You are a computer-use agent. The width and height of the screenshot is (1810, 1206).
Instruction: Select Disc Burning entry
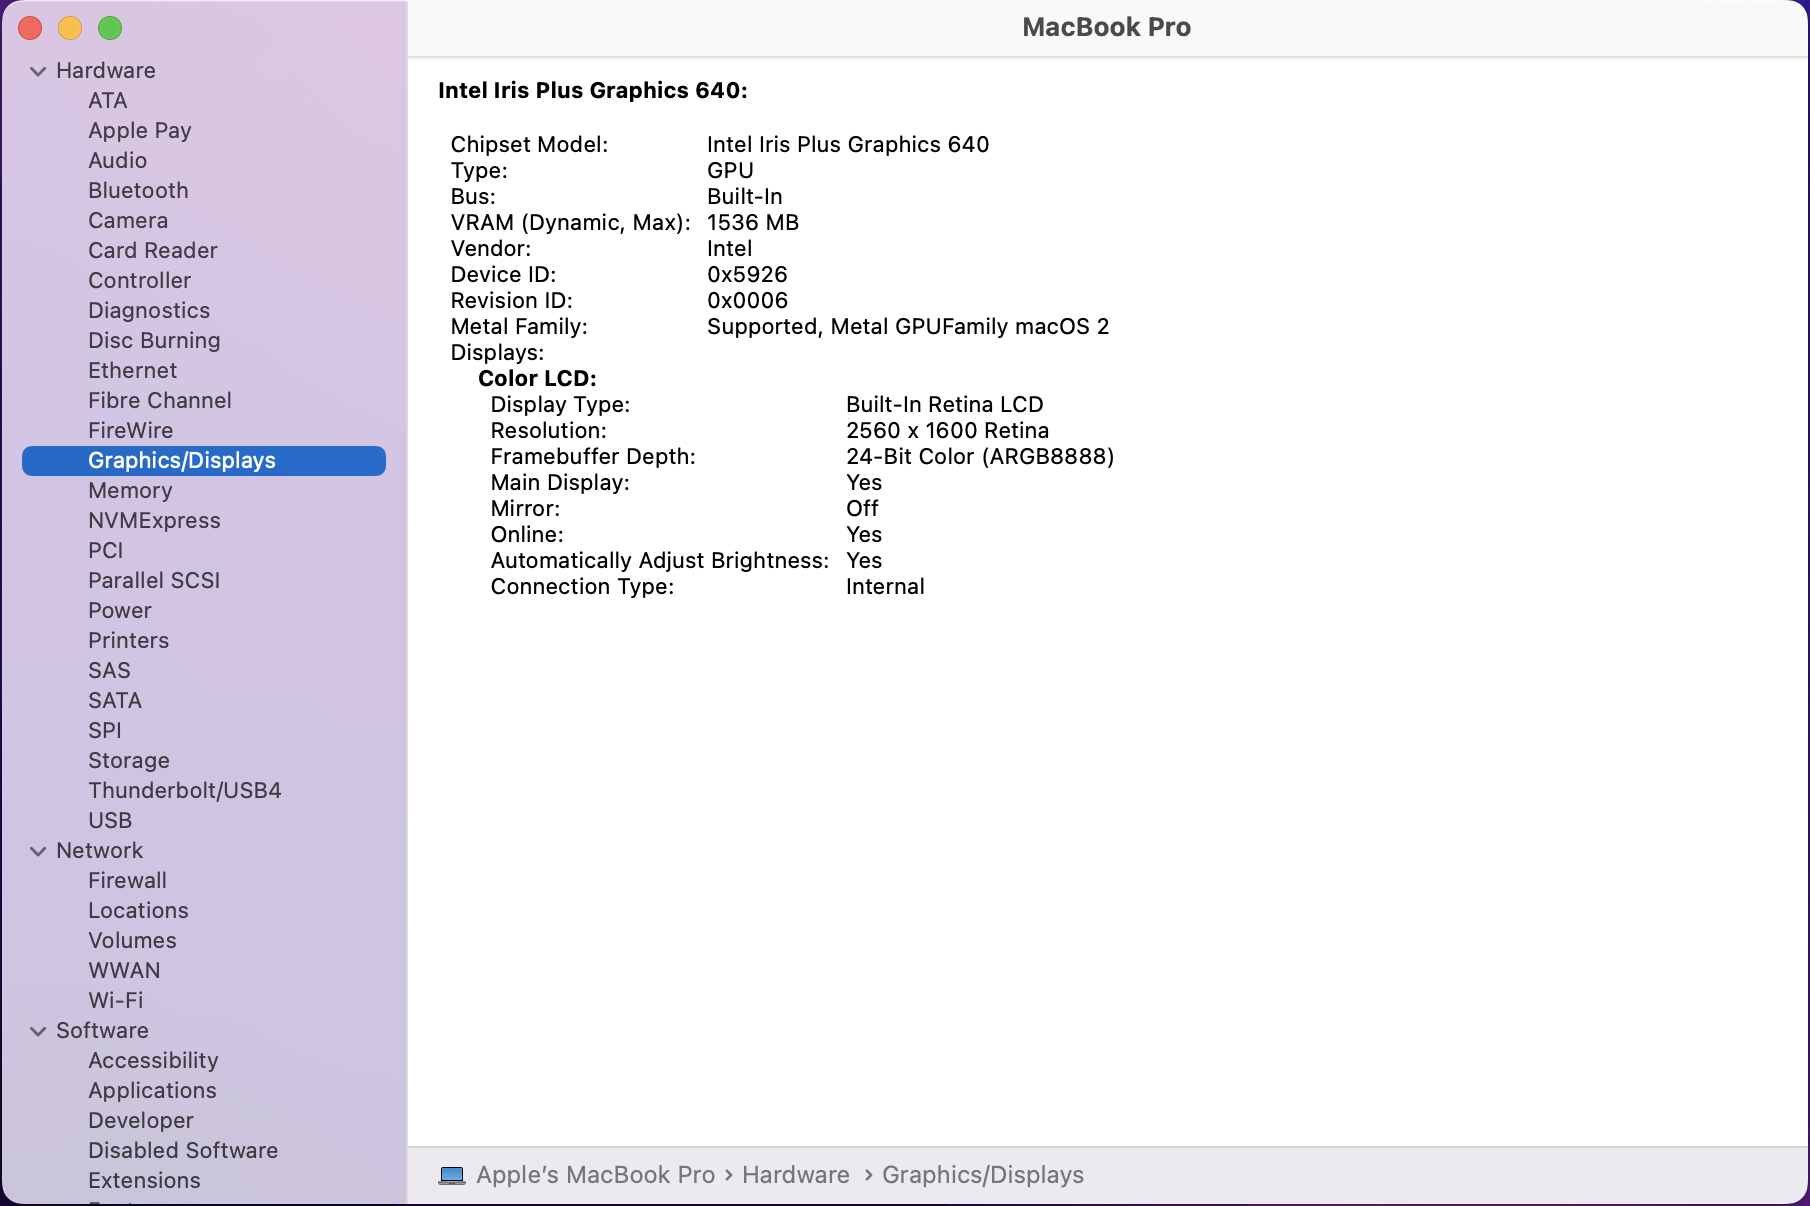[x=154, y=341]
